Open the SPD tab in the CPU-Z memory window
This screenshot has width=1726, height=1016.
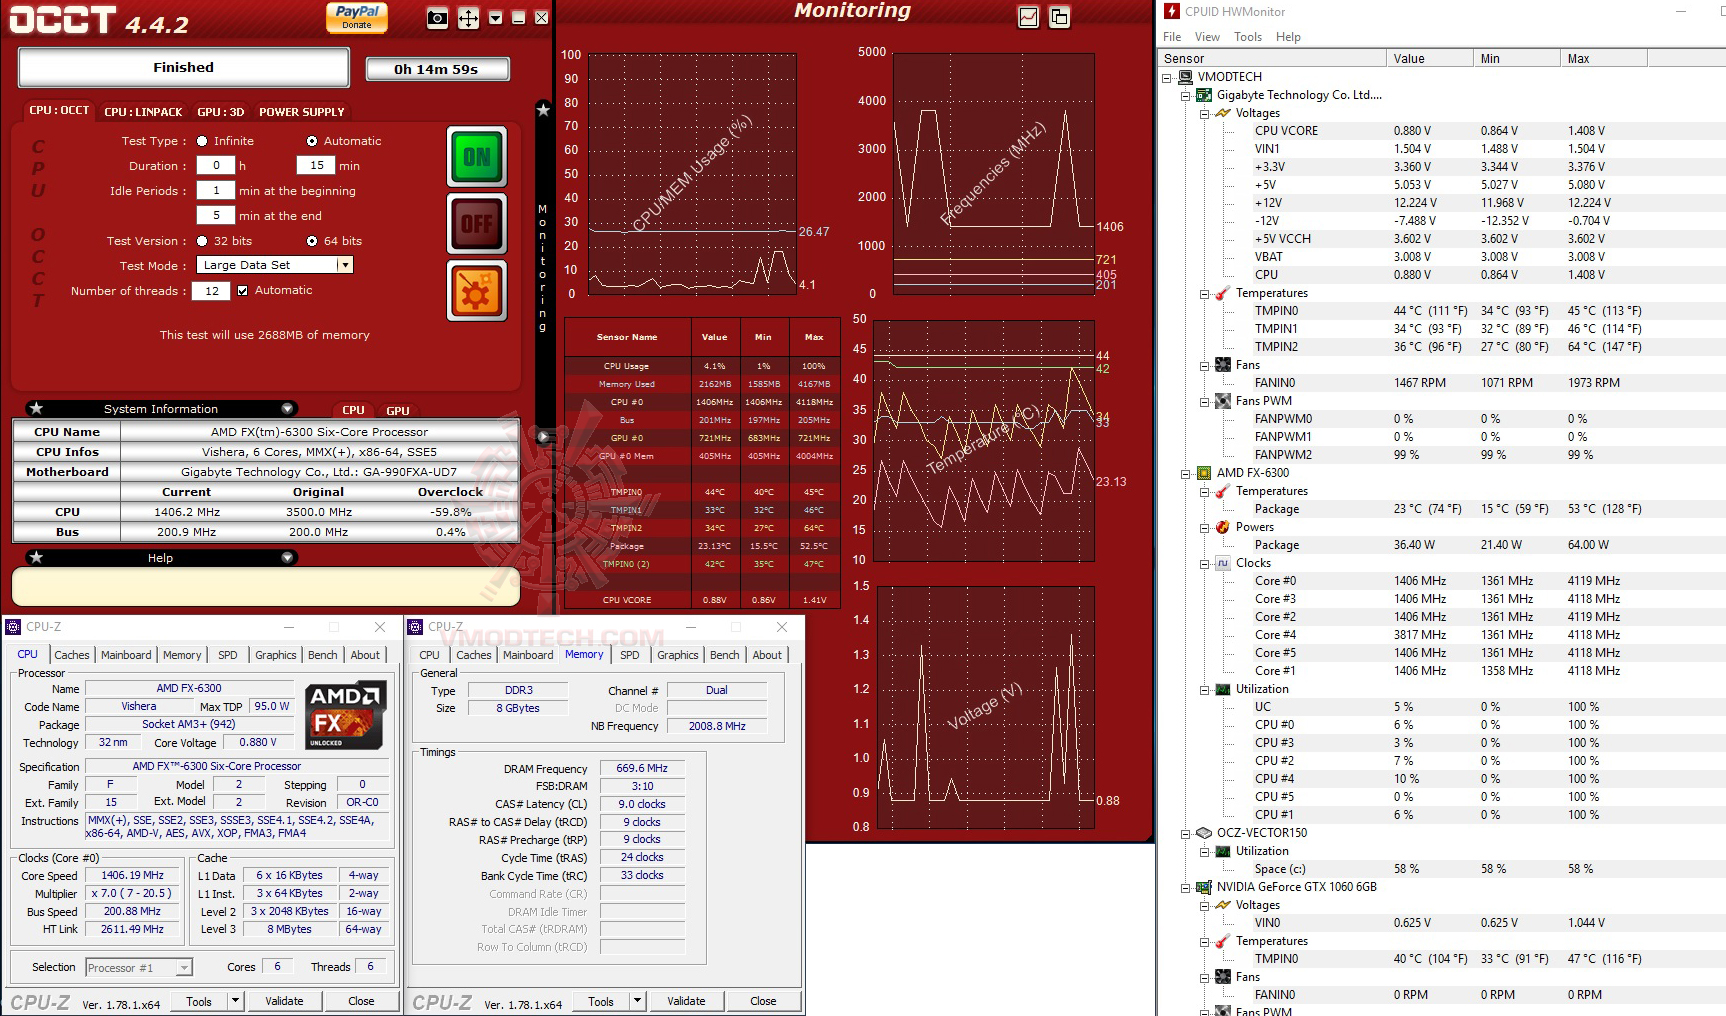click(x=629, y=655)
